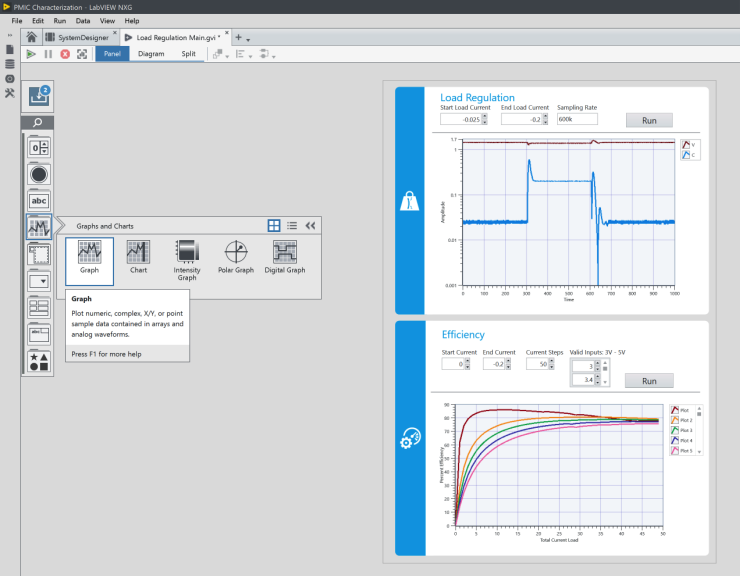
Task: Switch palette to grid icon view
Action: (274, 226)
